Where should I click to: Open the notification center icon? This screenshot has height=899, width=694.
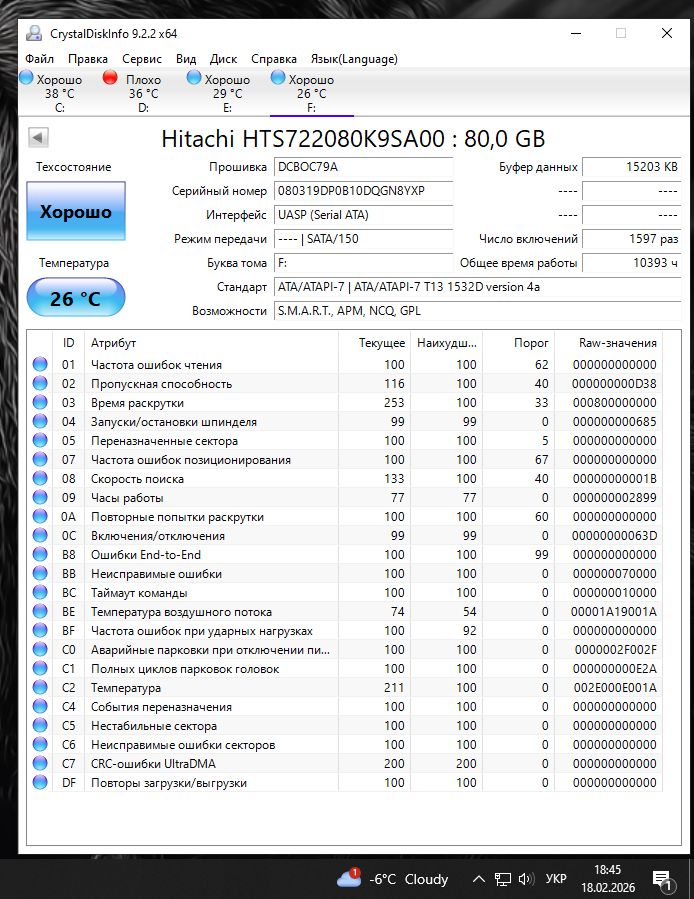pyautogui.click(x=662, y=880)
